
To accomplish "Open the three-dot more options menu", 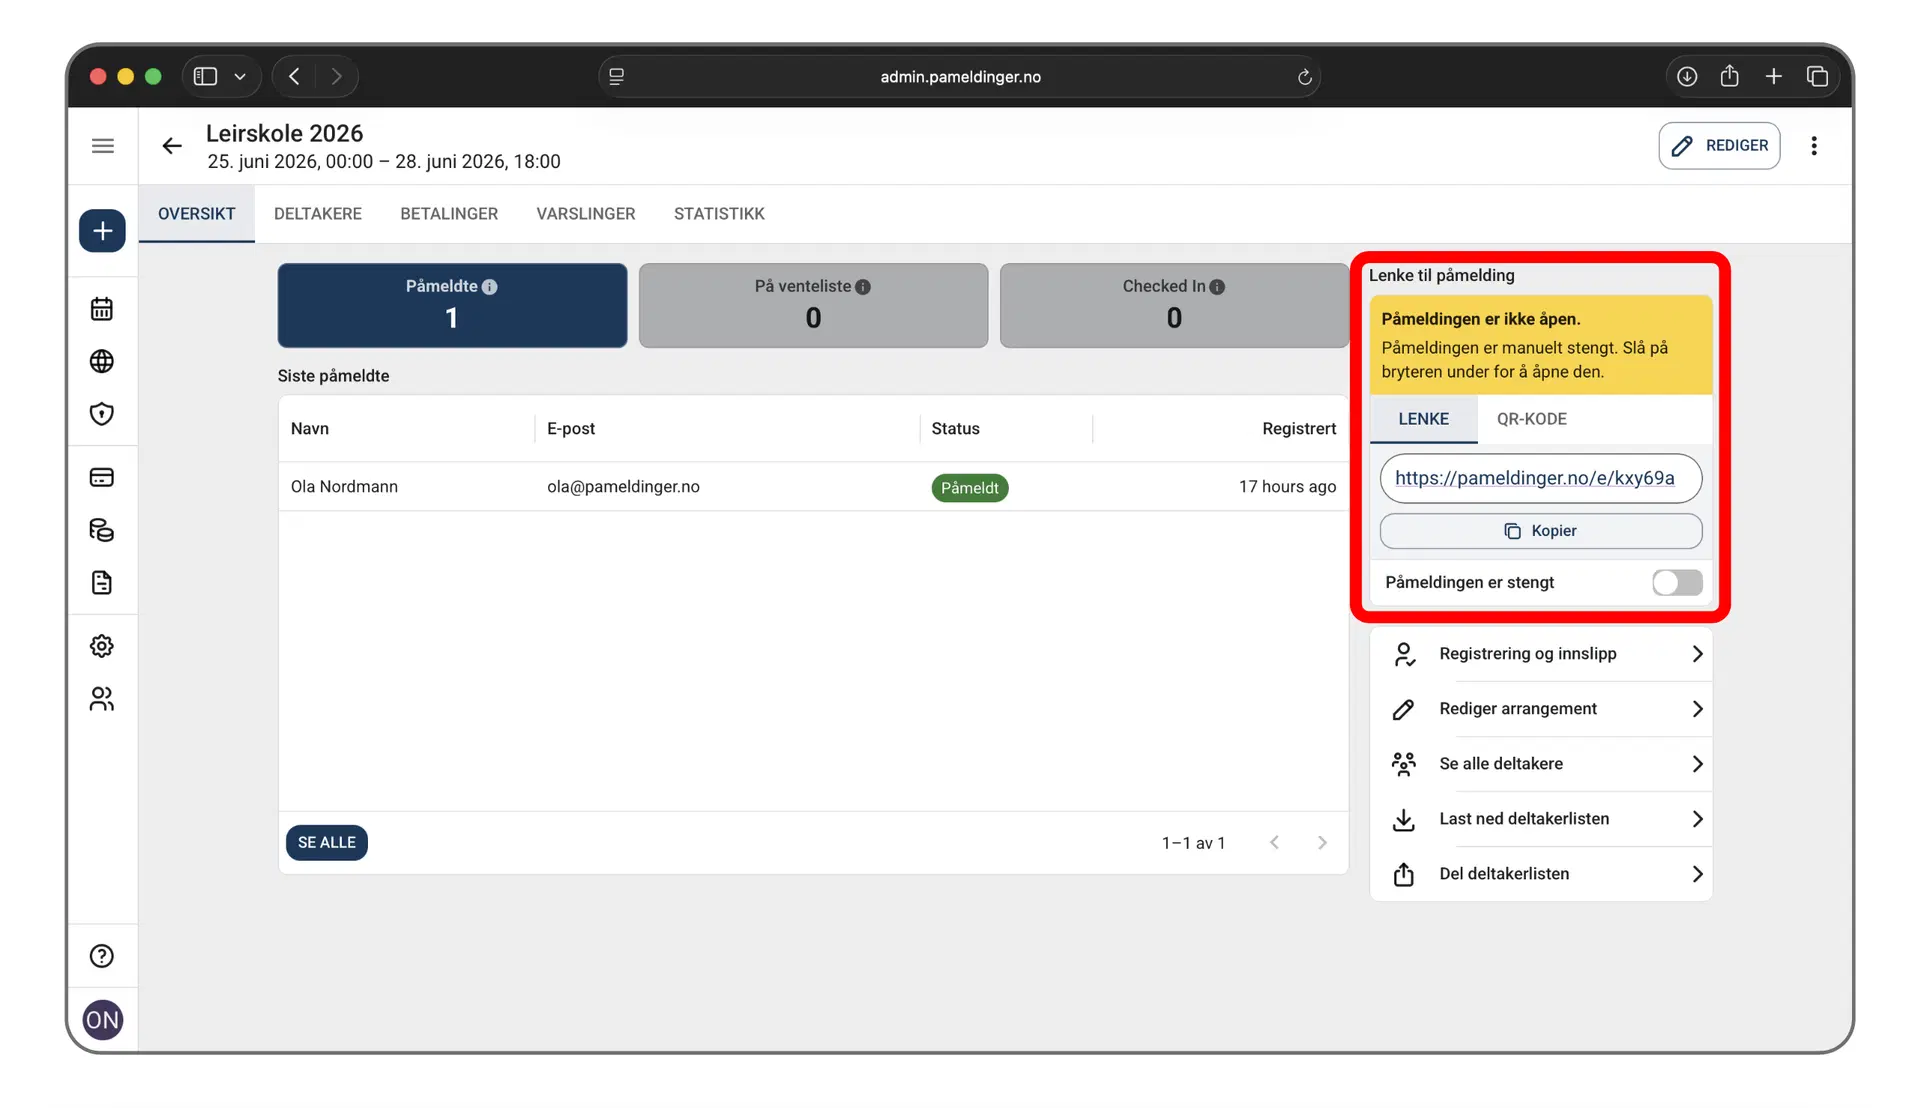I will click(x=1813, y=146).
